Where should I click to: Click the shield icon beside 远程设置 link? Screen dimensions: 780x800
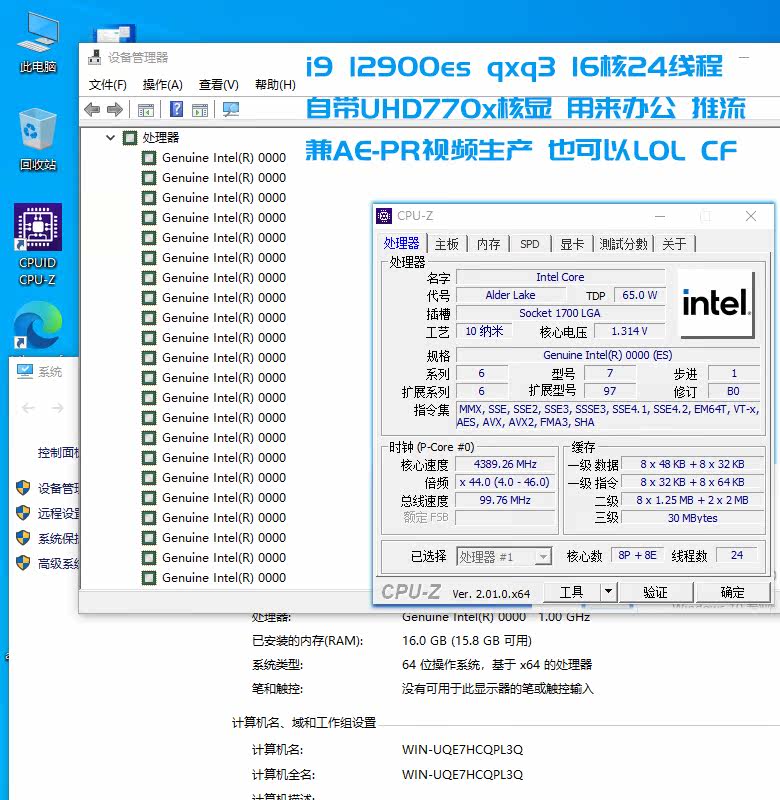tap(23, 513)
